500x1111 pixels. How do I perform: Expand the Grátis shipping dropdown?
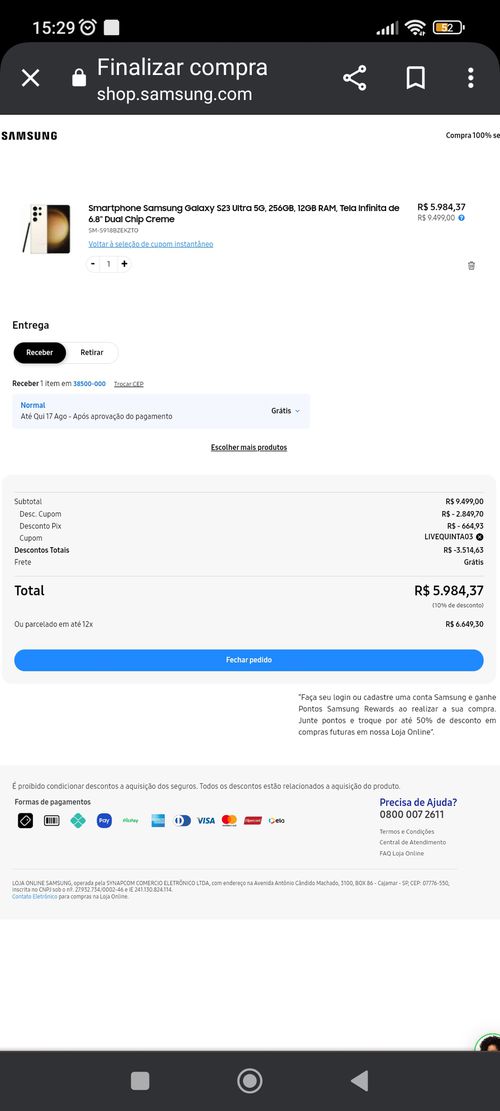[x=285, y=411]
